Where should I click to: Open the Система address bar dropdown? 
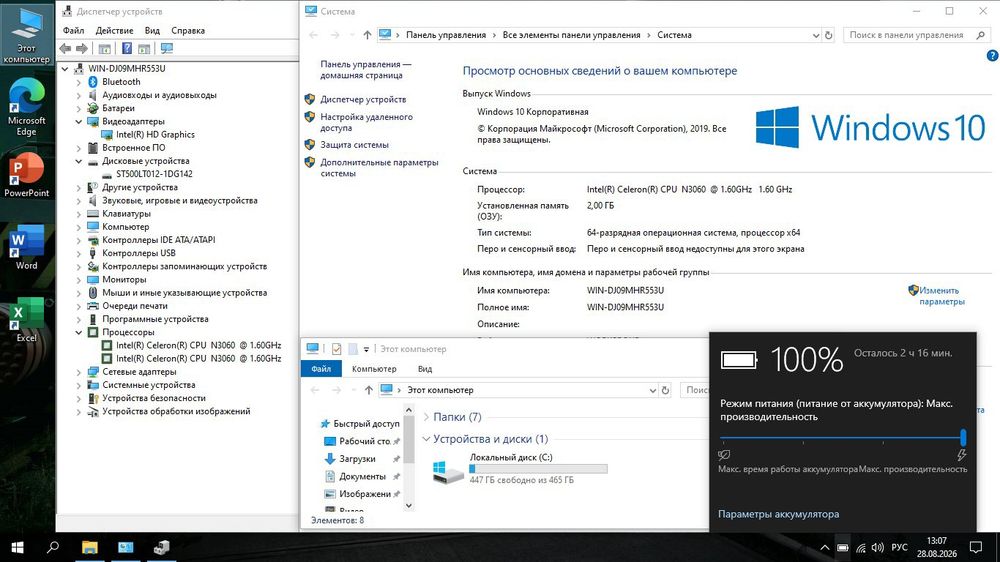tap(816, 36)
